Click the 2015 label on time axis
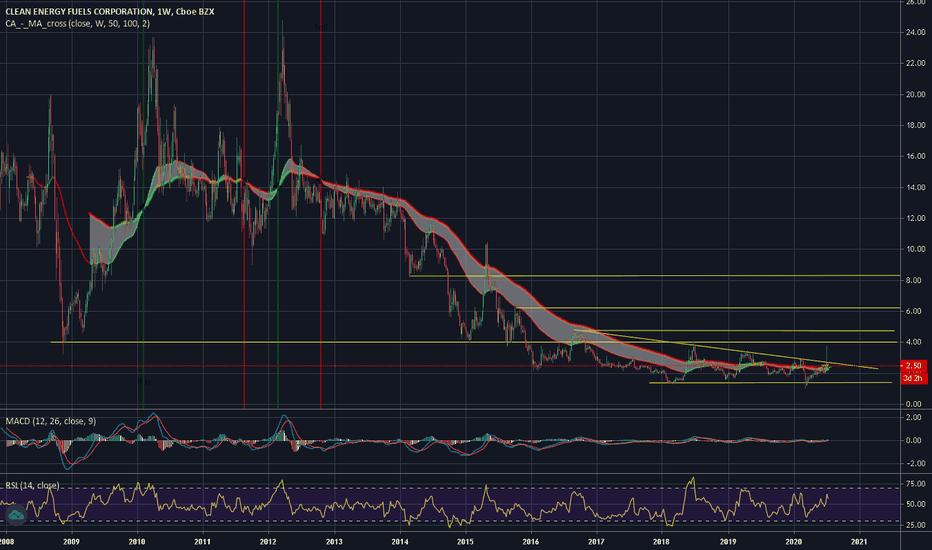This screenshot has width=932, height=550. 465,542
